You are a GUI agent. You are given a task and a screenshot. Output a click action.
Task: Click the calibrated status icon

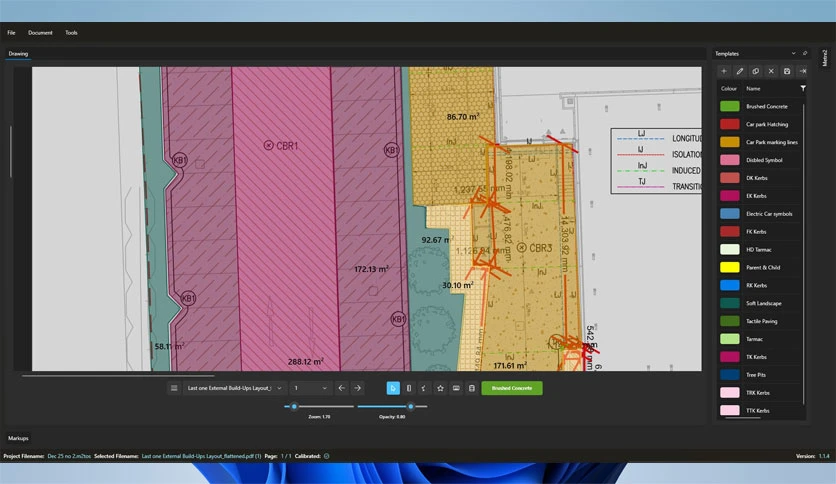pos(326,456)
